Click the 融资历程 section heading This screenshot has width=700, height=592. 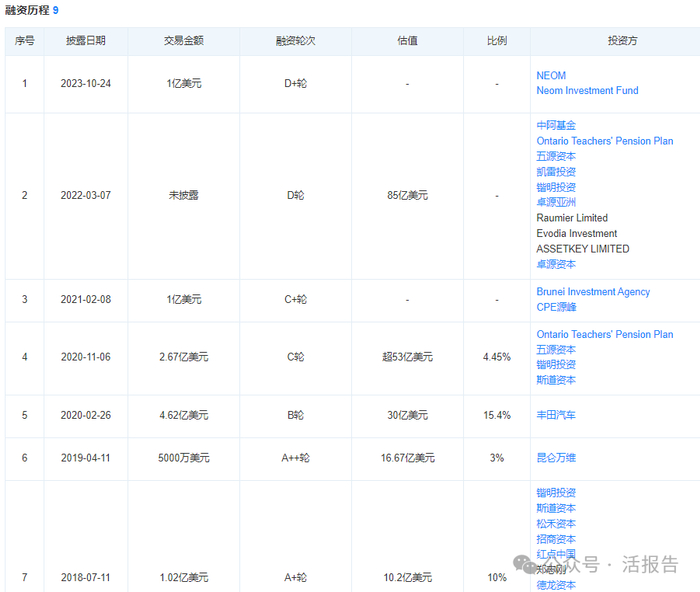coord(27,10)
